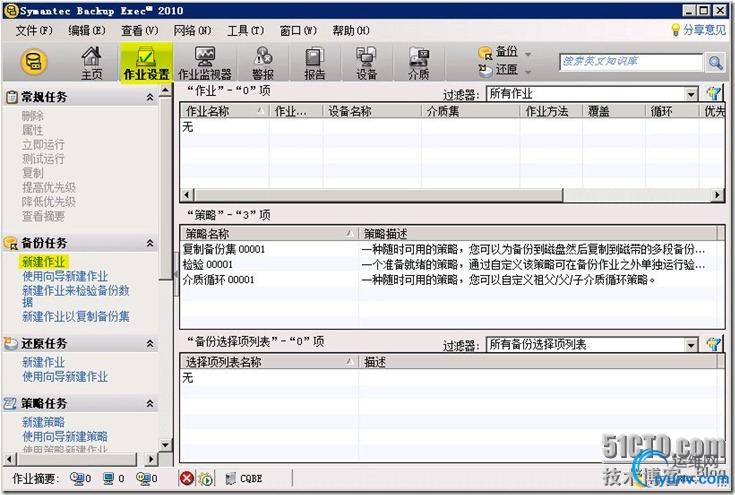Click task pane vertical scrollbar up arrow
Viewport: 735px width, 495px height.
point(165,90)
